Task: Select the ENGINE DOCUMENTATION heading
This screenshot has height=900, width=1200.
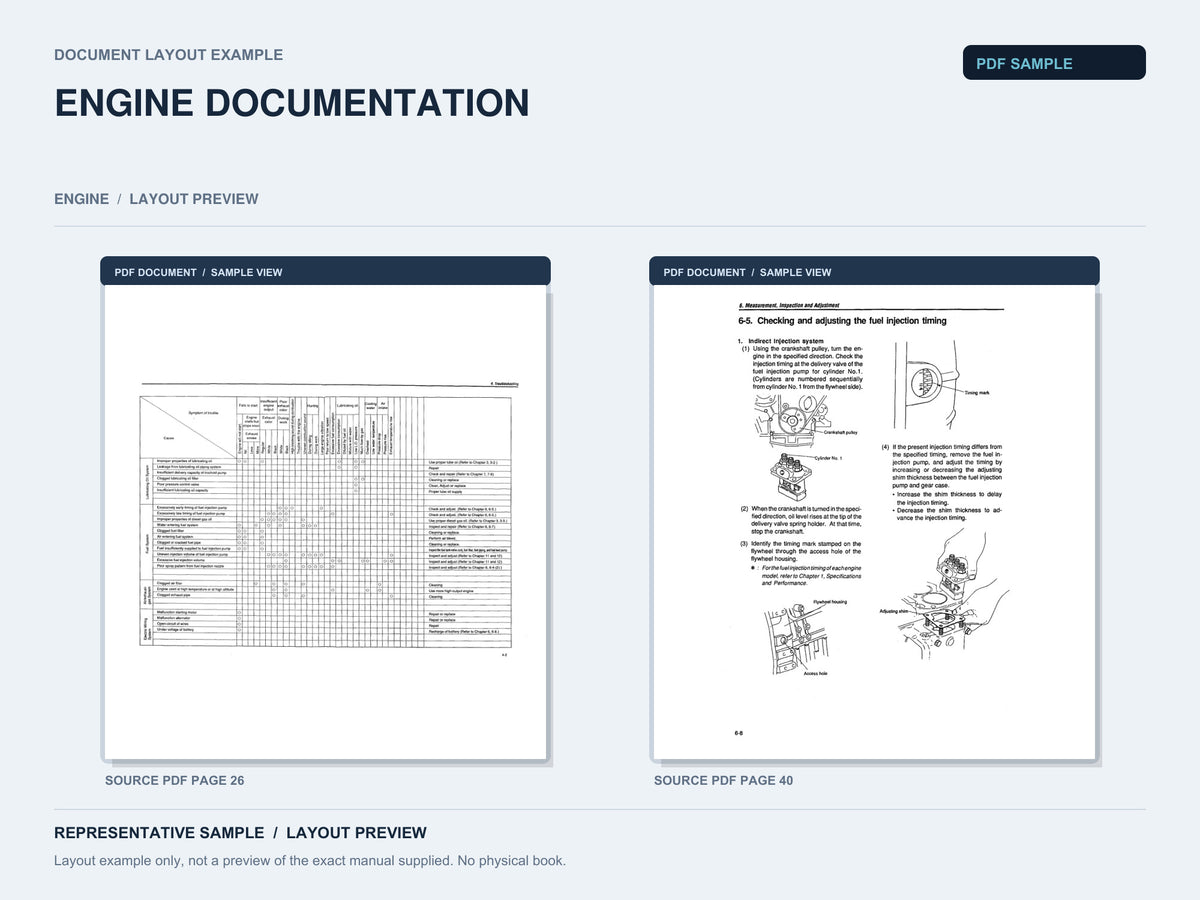Action: 292,103
